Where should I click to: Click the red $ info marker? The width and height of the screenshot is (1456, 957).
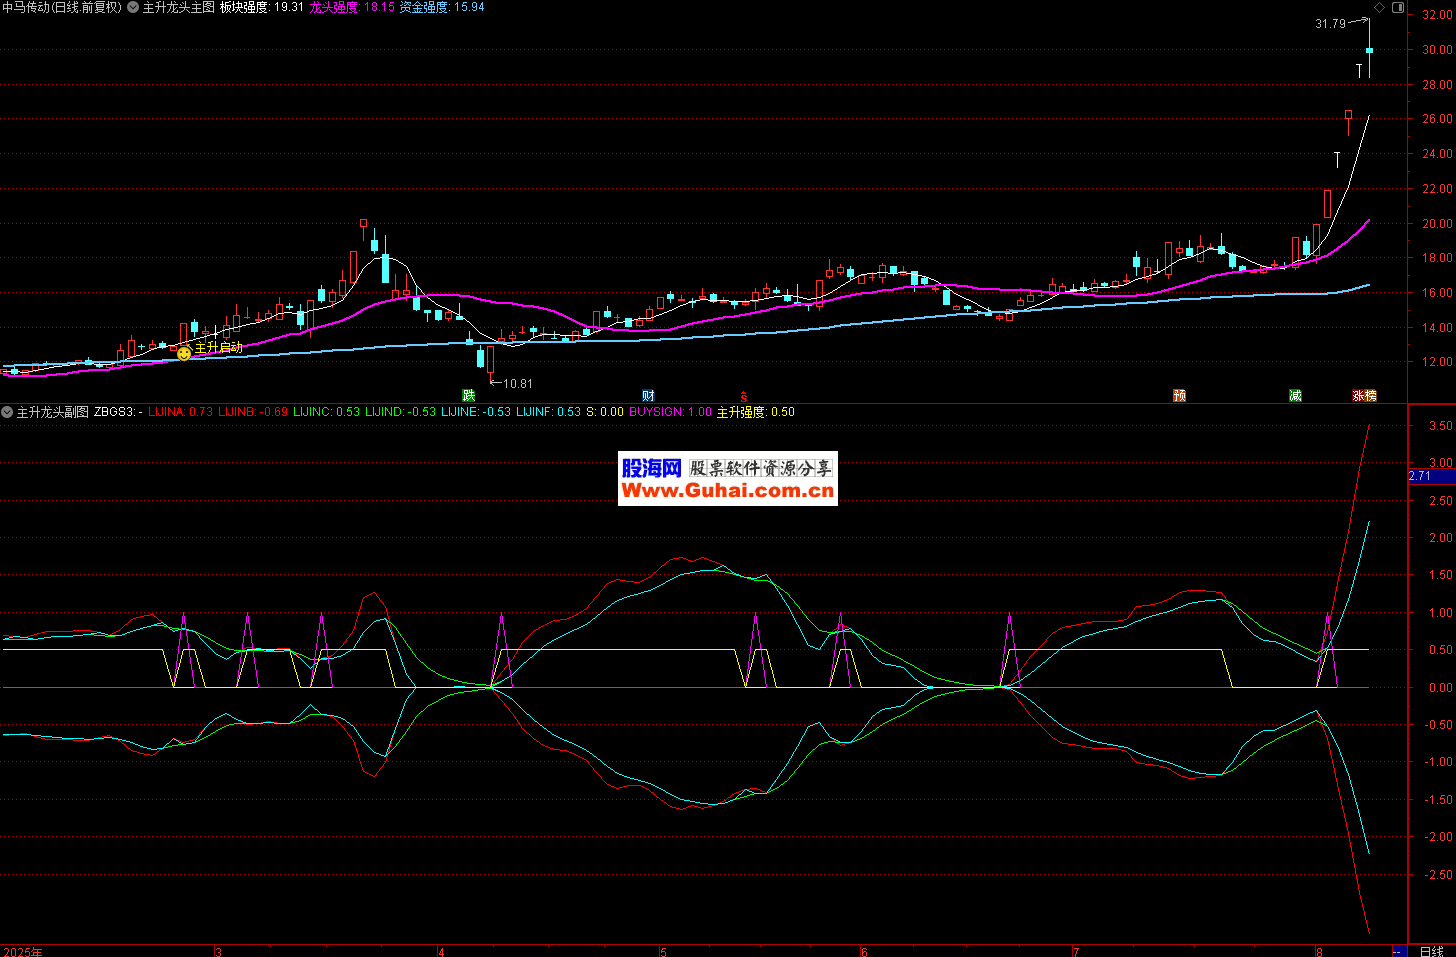click(743, 397)
